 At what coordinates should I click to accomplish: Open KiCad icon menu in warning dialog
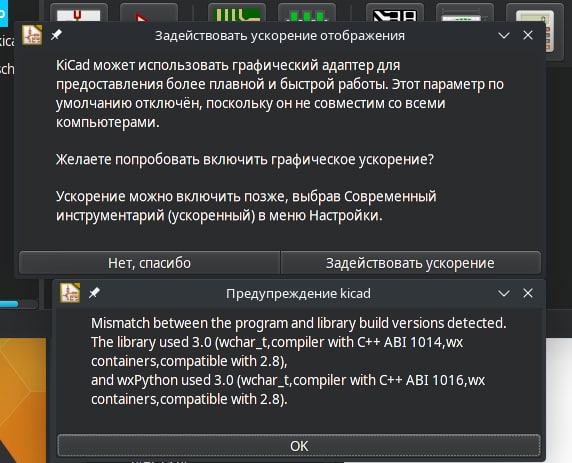pyautogui.click(x=70, y=293)
